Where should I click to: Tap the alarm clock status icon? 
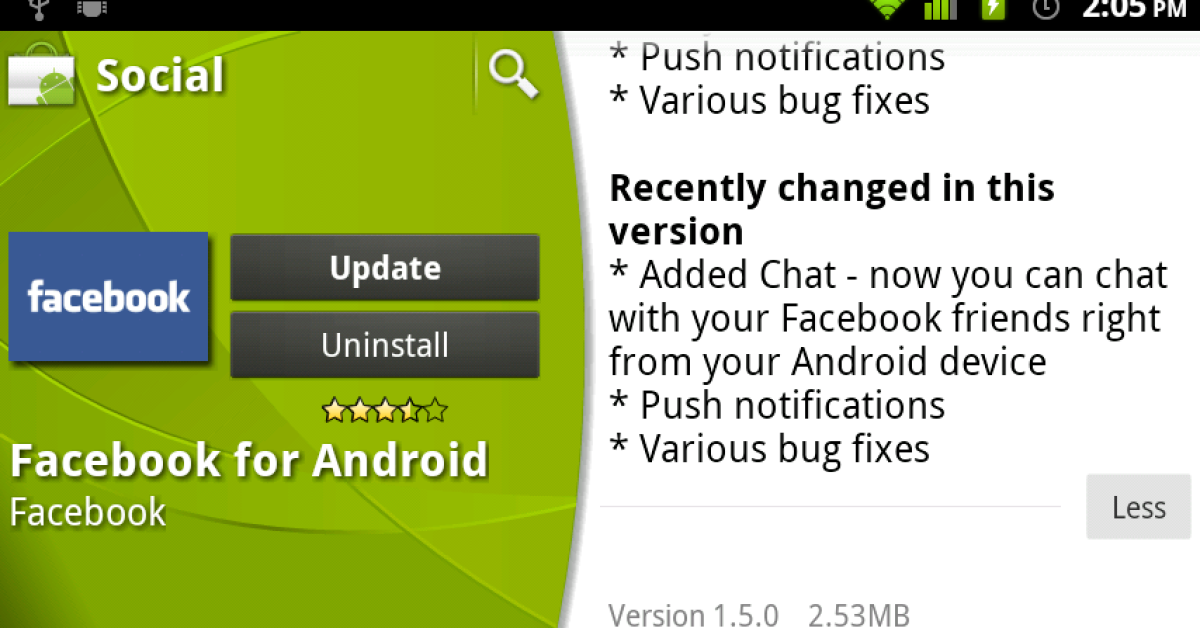coord(1046,10)
